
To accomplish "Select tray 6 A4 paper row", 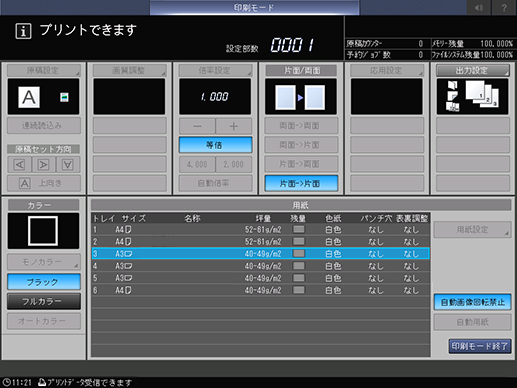I will 261,290.
